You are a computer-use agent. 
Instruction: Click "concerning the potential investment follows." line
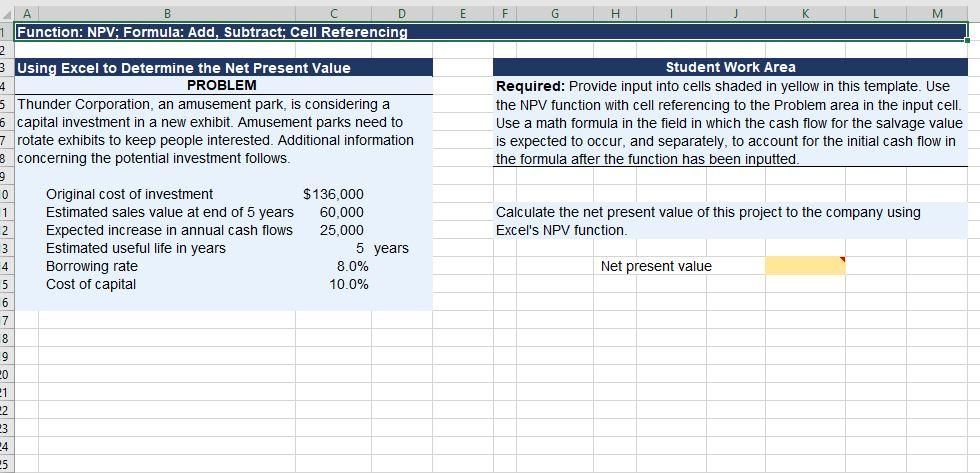point(153,158)
